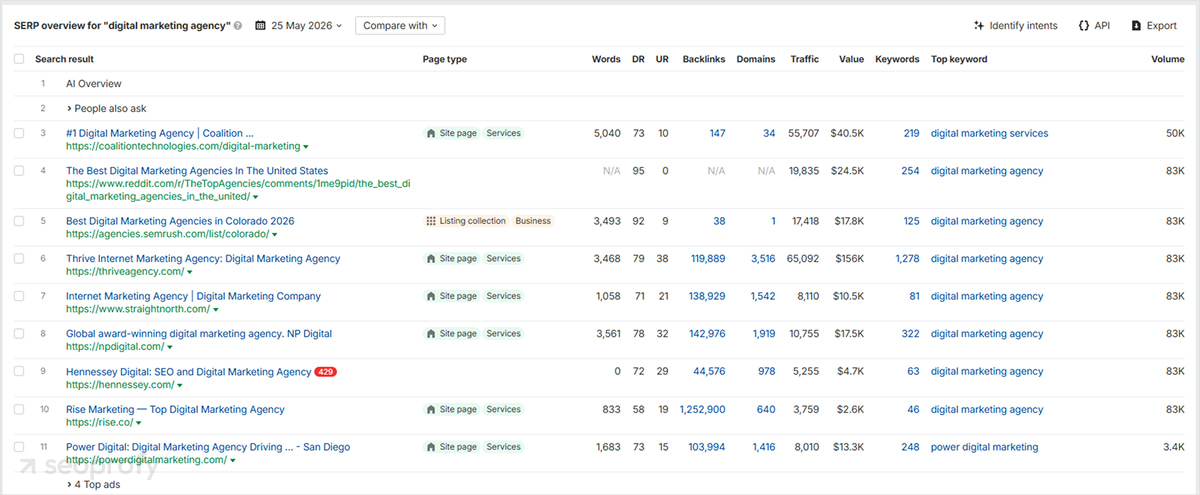The height and width of the screenshot is (495, 1200).
Task: Click the Identify intents sparkle icon
Action: (979, 26)
